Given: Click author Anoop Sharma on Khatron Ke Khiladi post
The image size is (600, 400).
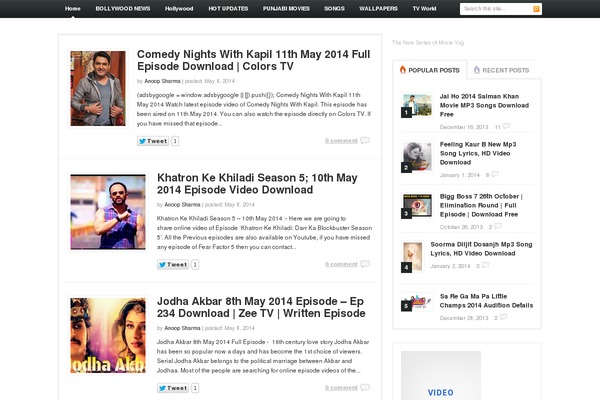Looking at the screenshot, I should pos(182,205).
